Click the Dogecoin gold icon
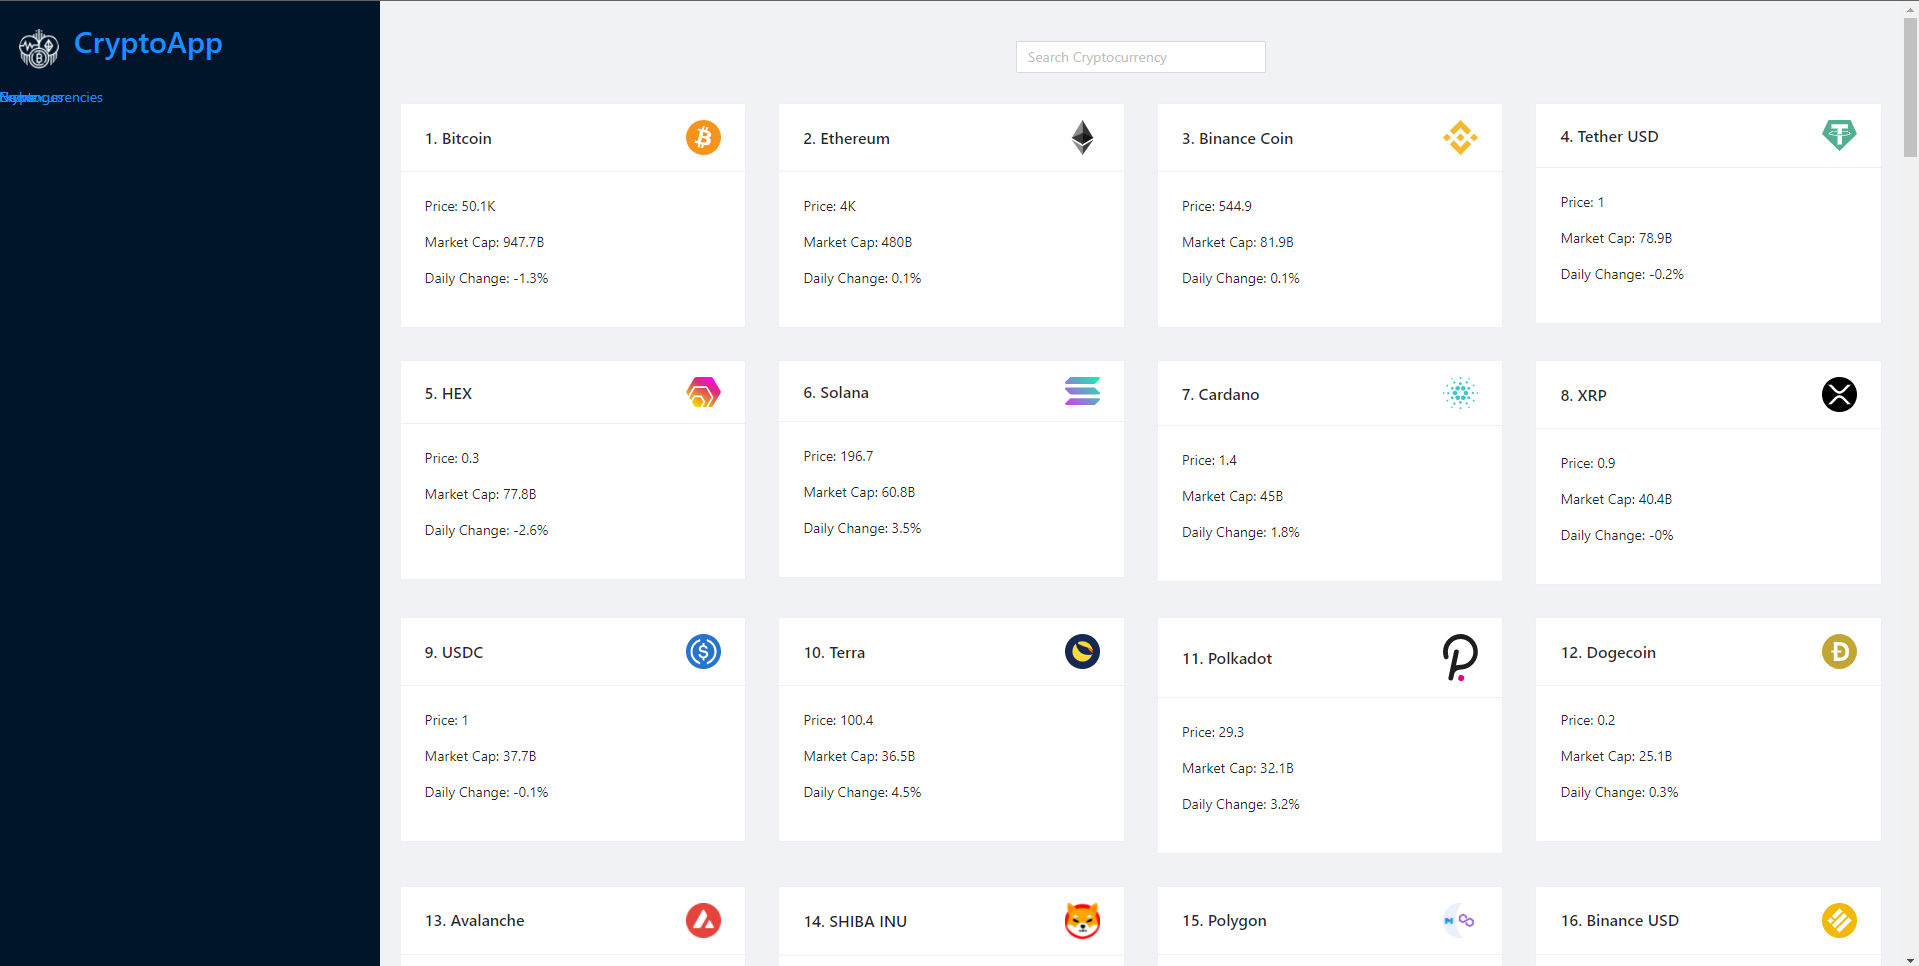This screenshot has height=966, width=1919. tap(1839, 651)
